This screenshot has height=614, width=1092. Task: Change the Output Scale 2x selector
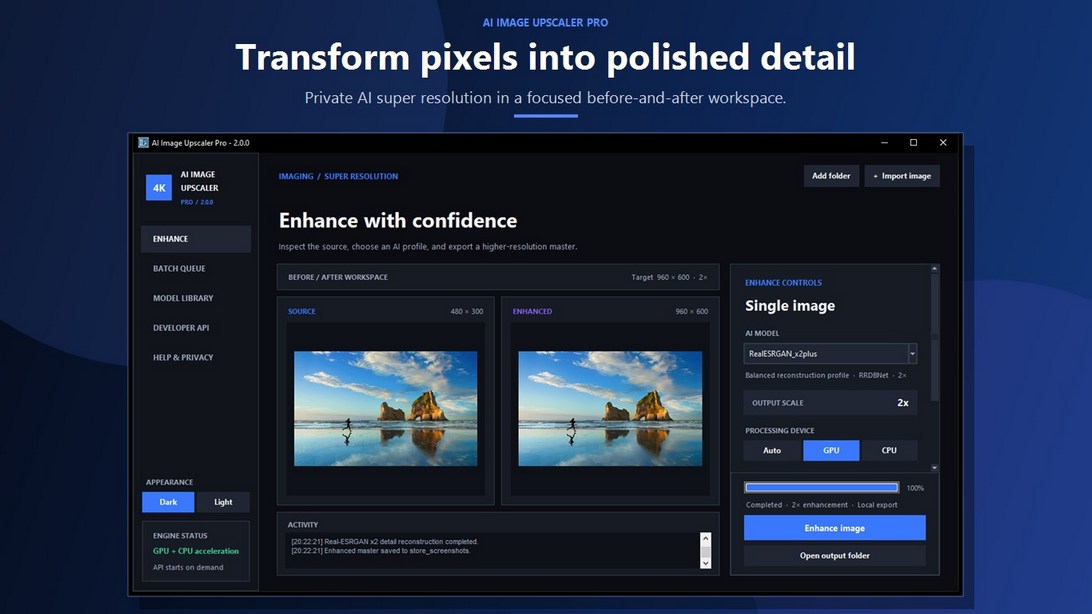click(830, 402)
